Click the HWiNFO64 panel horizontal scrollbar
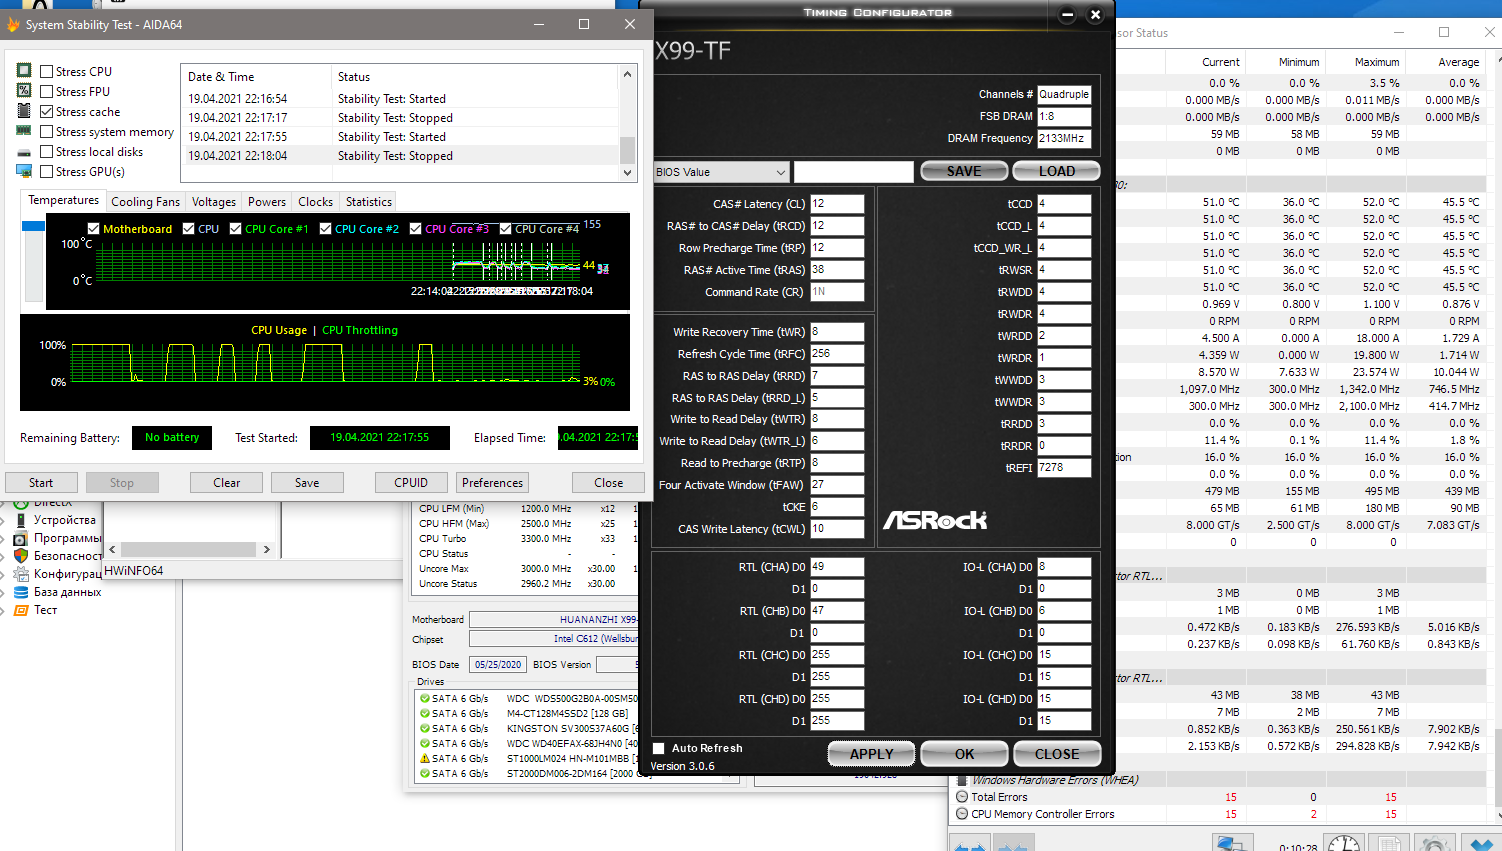 point(189,549)
